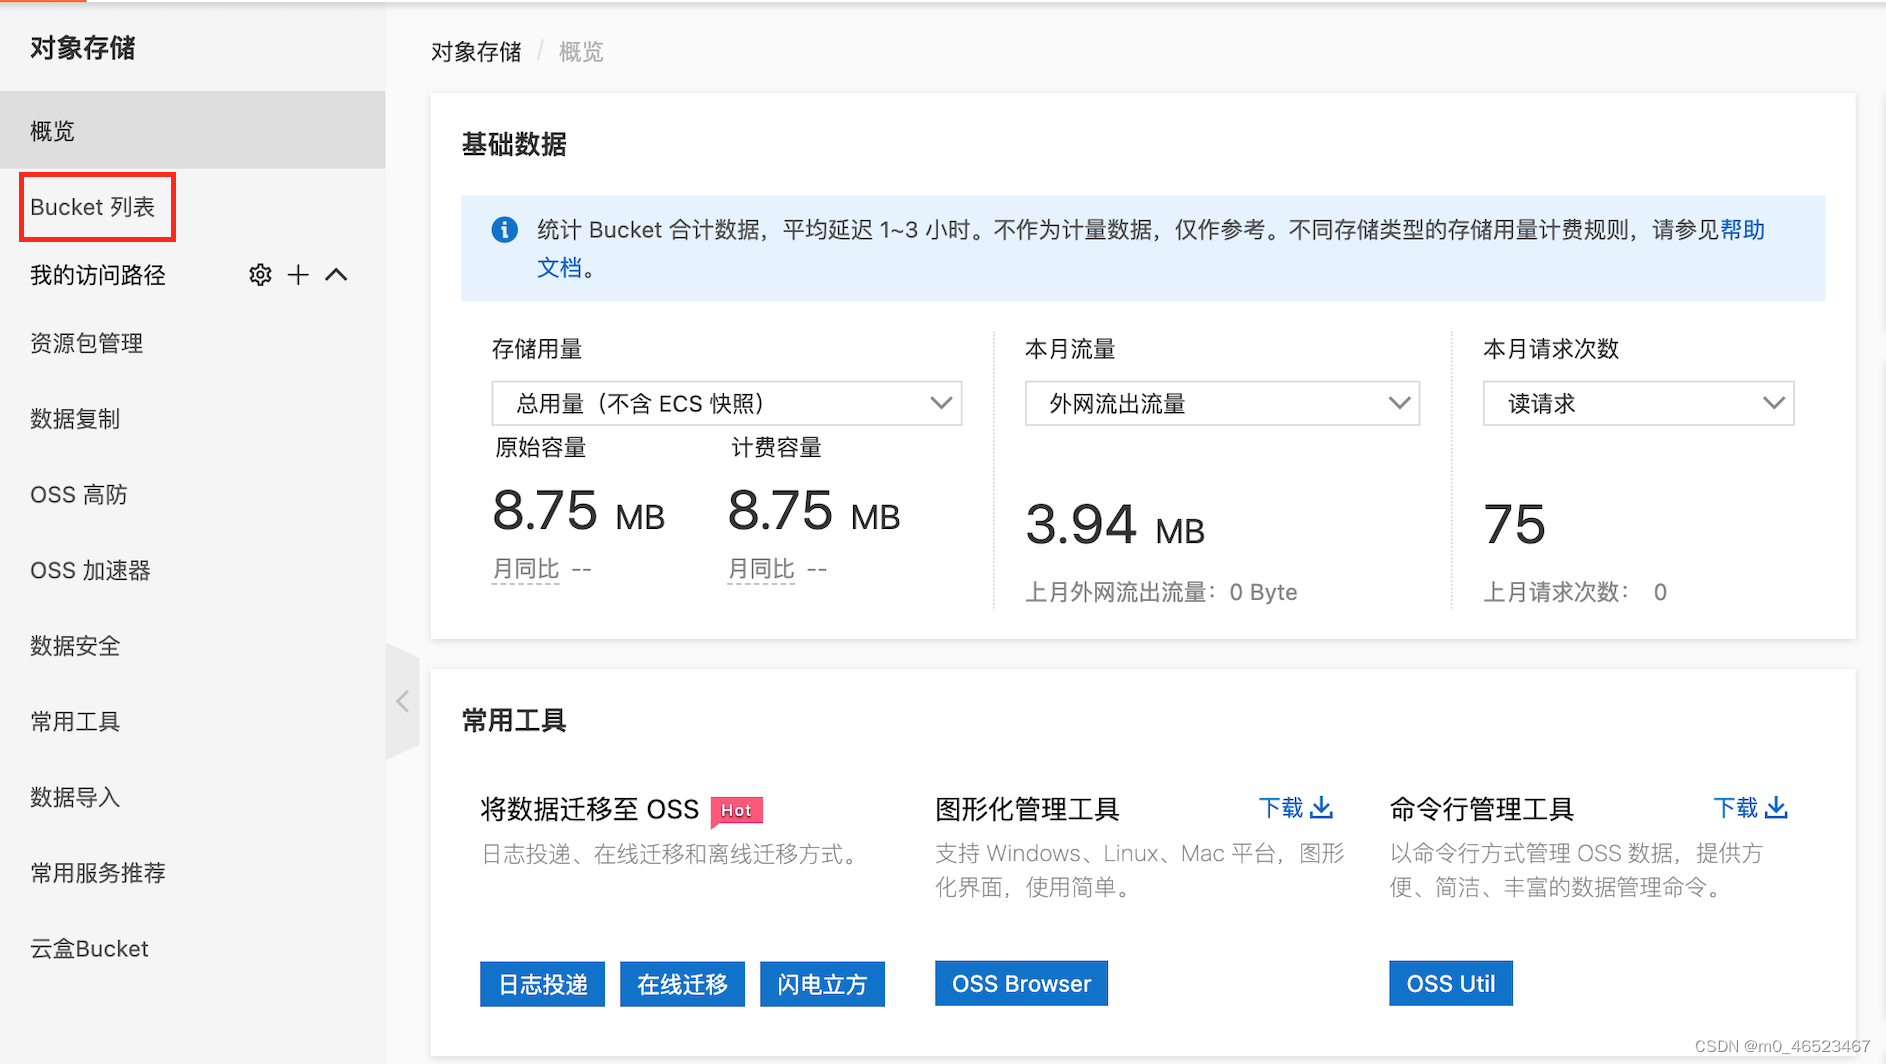Click the 将数据迁移至 OSS heading

point(590,809)
